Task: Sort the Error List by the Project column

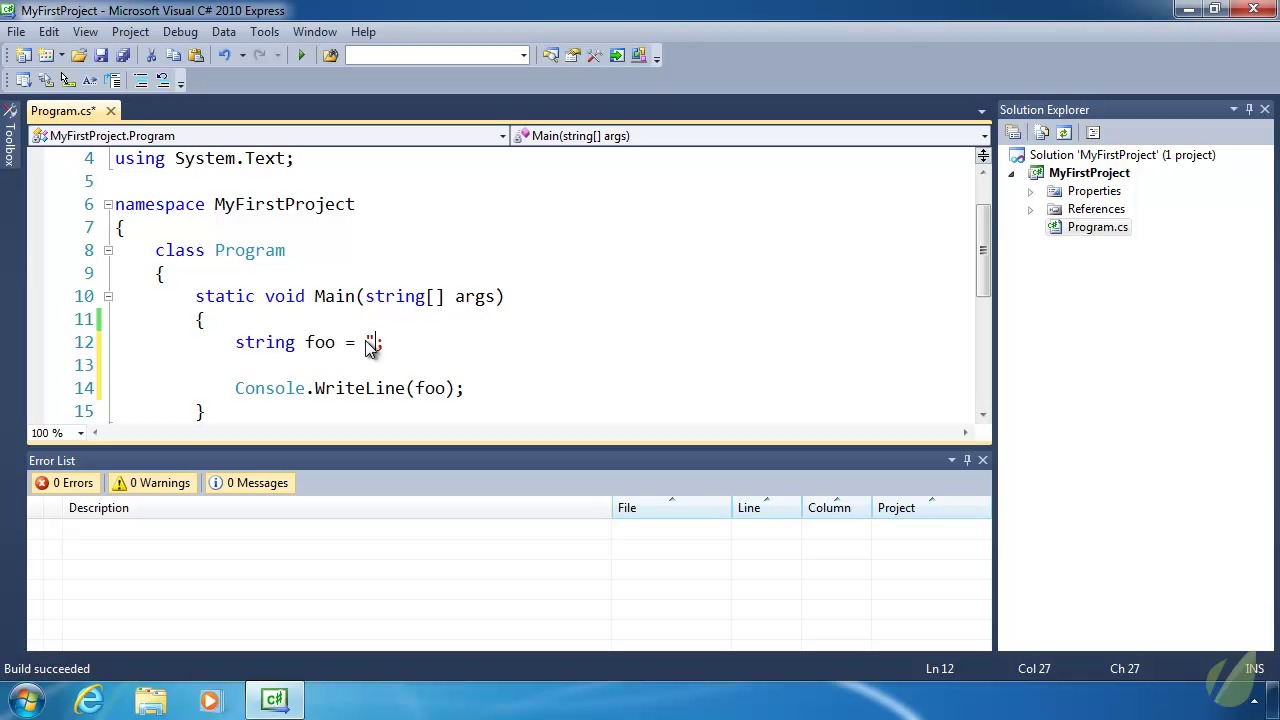Action: pyautogui.click(x=931, y=508)
